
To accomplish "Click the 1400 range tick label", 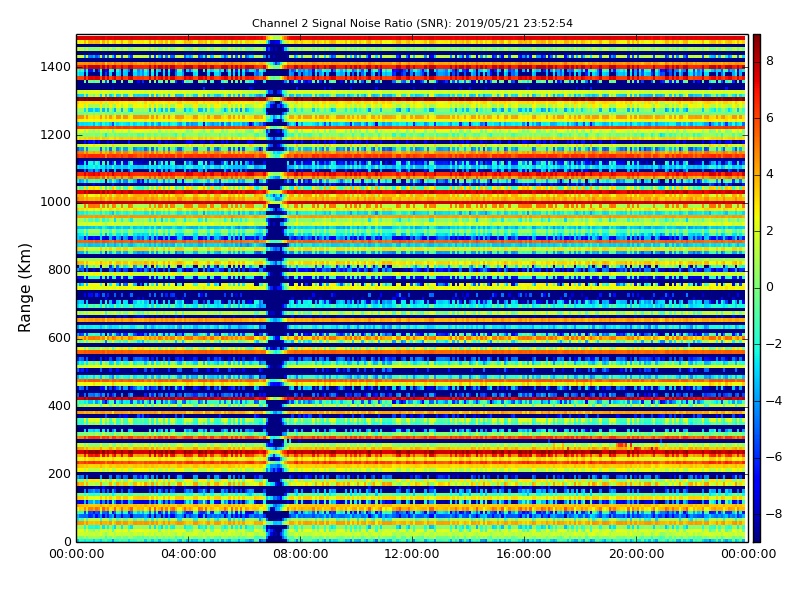I will tap(56, 67).
